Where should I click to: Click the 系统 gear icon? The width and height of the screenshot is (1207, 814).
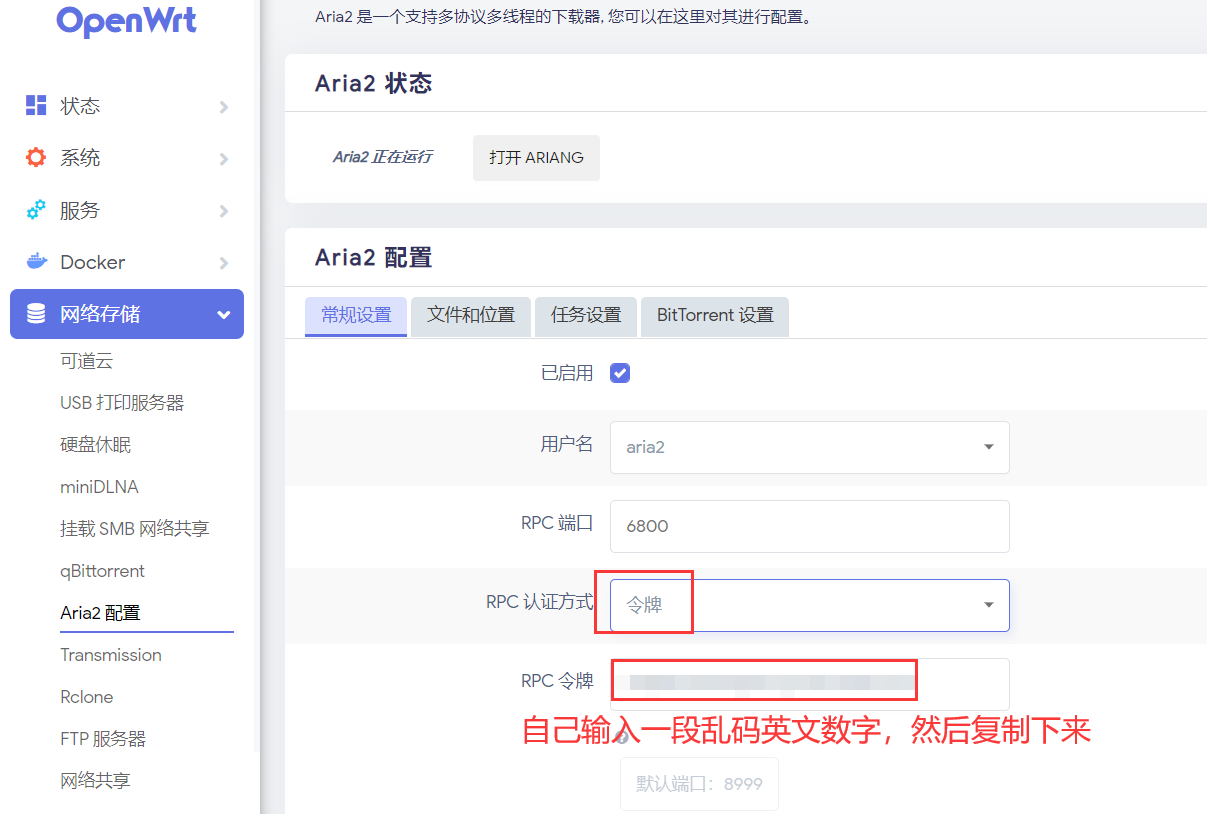point(36,157)
